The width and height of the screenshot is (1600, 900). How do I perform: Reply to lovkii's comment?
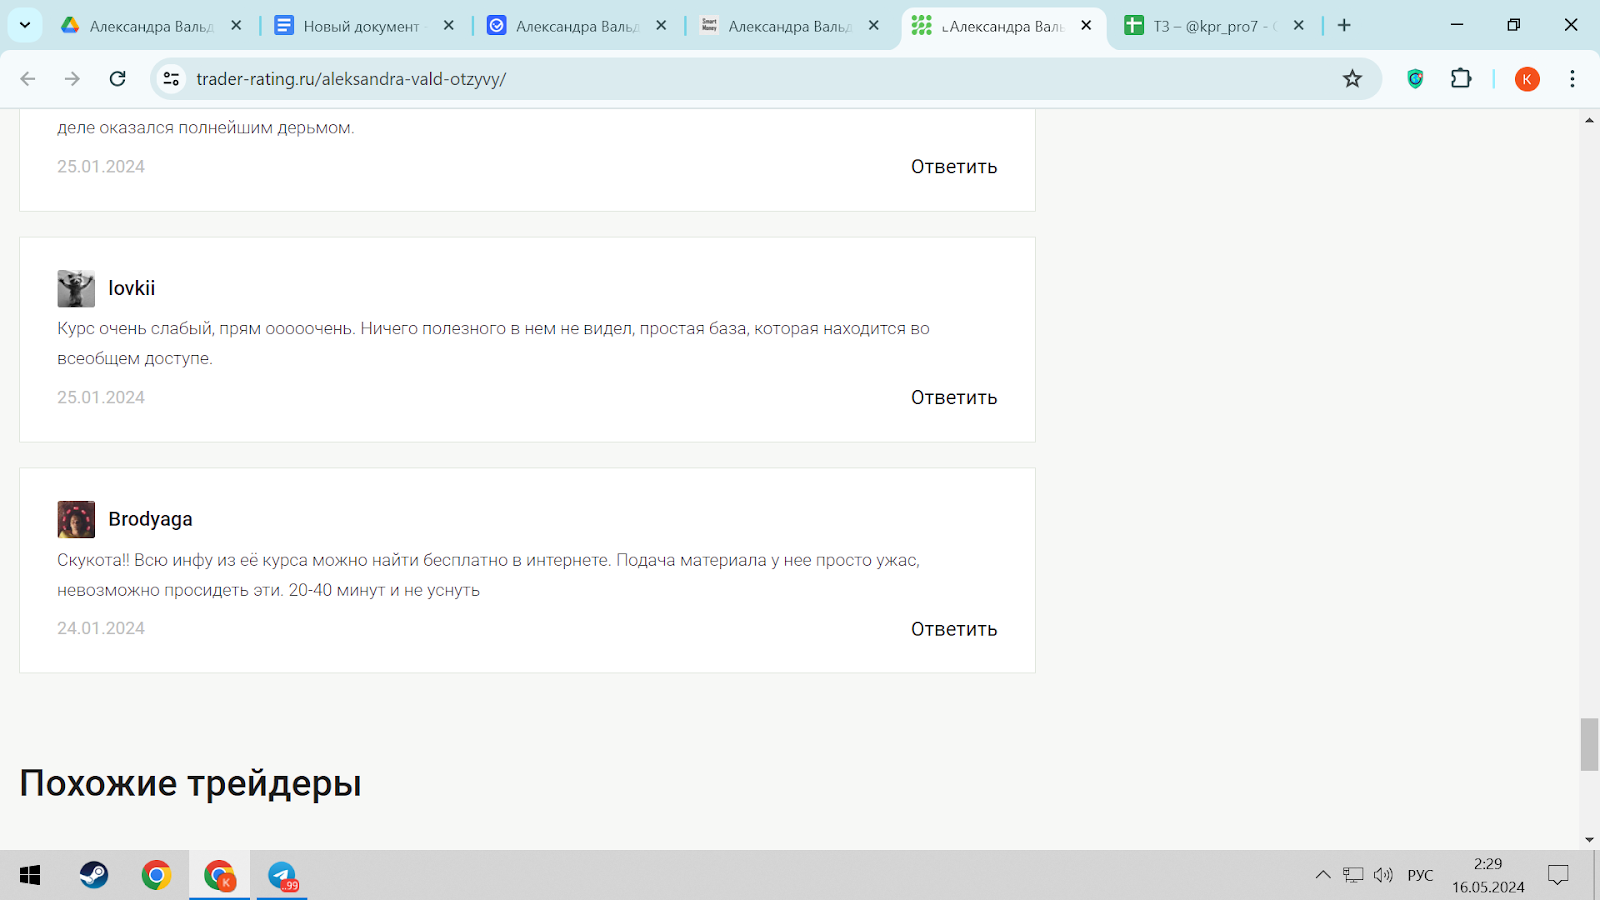click(954, 398)
